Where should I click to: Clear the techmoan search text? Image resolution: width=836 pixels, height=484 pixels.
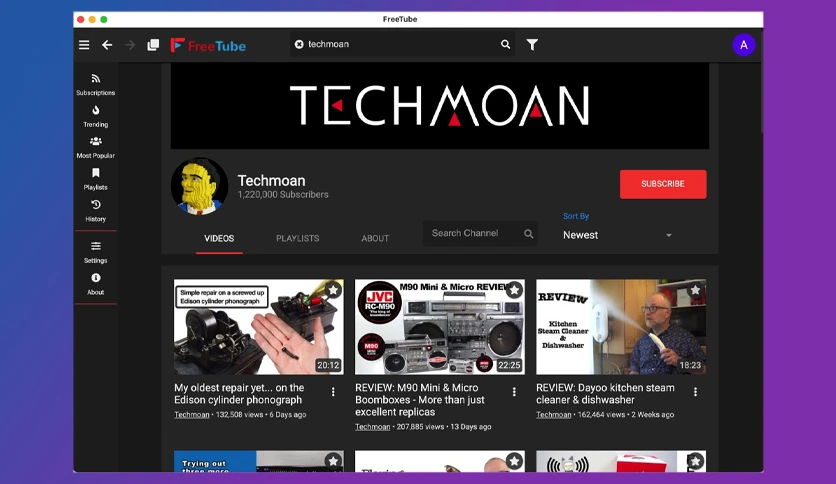(299, 44)
